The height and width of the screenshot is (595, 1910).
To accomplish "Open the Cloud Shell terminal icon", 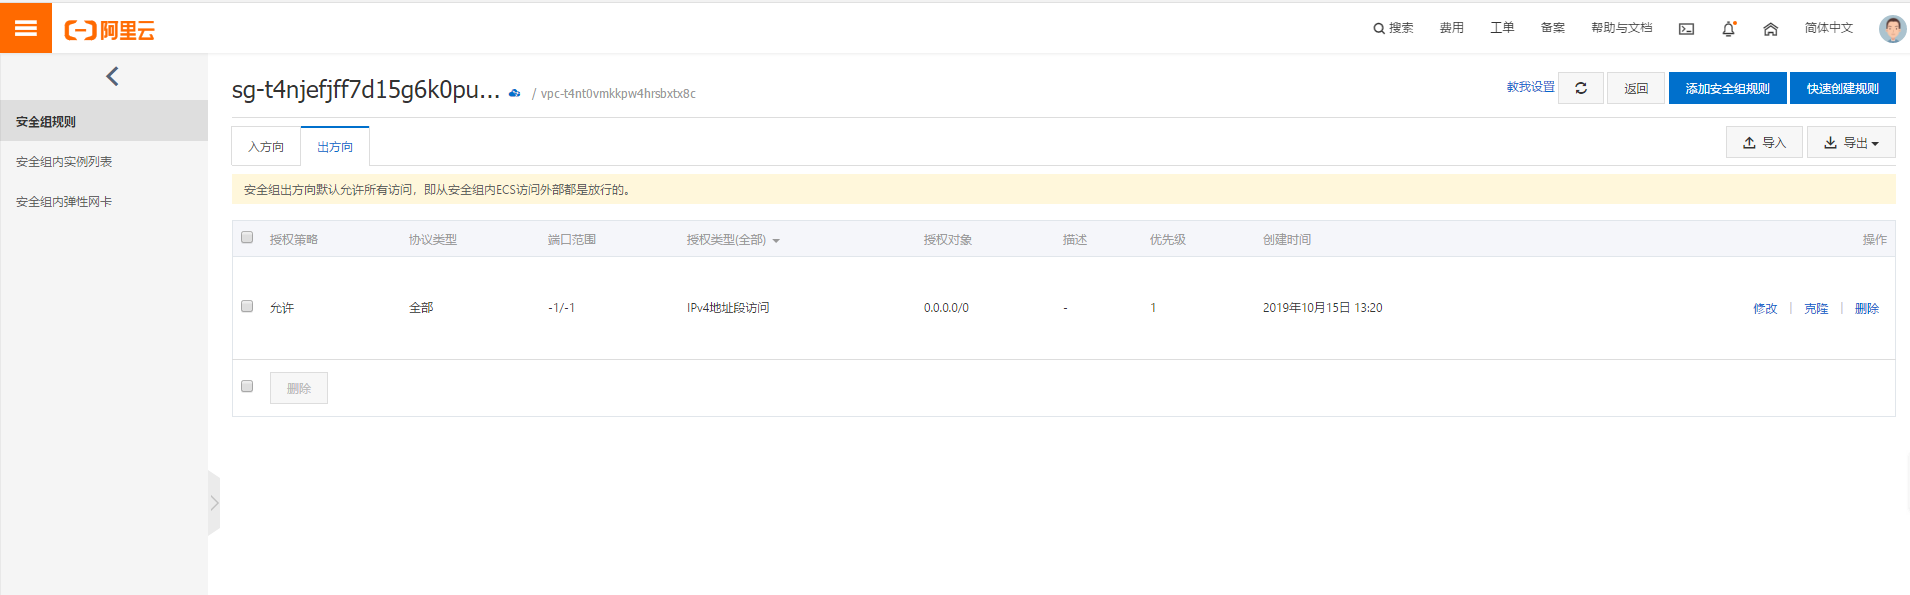I will coord(1686,29).
